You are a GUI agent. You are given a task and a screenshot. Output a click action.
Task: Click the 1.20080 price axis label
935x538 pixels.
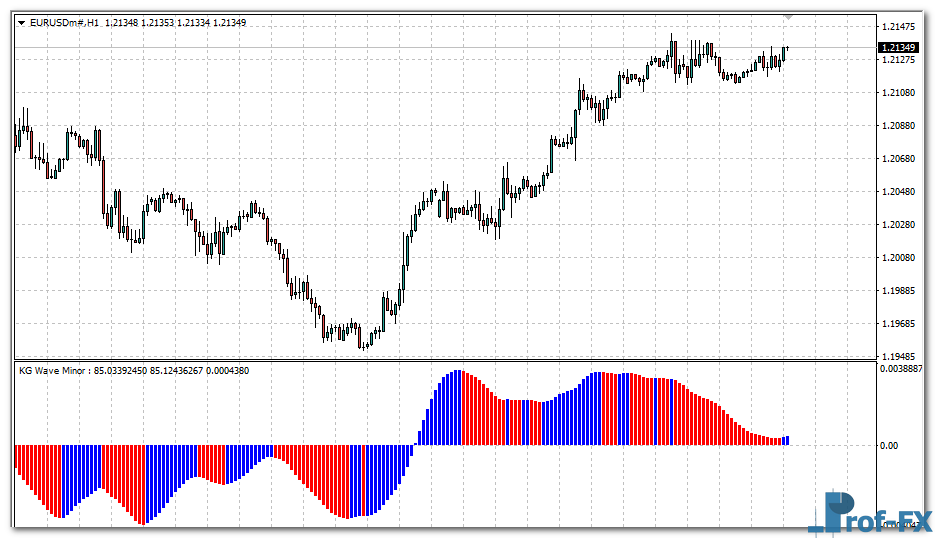900,258
